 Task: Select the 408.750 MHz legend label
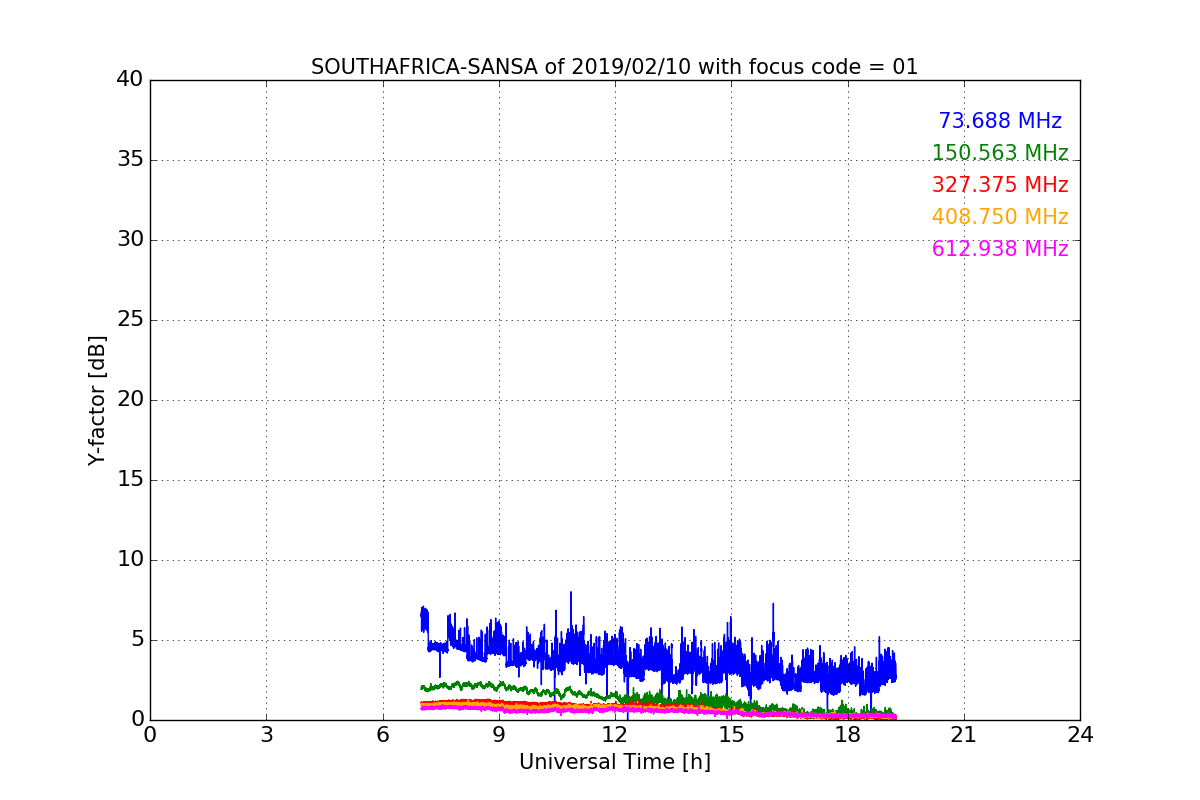[x=1000, y=217]
